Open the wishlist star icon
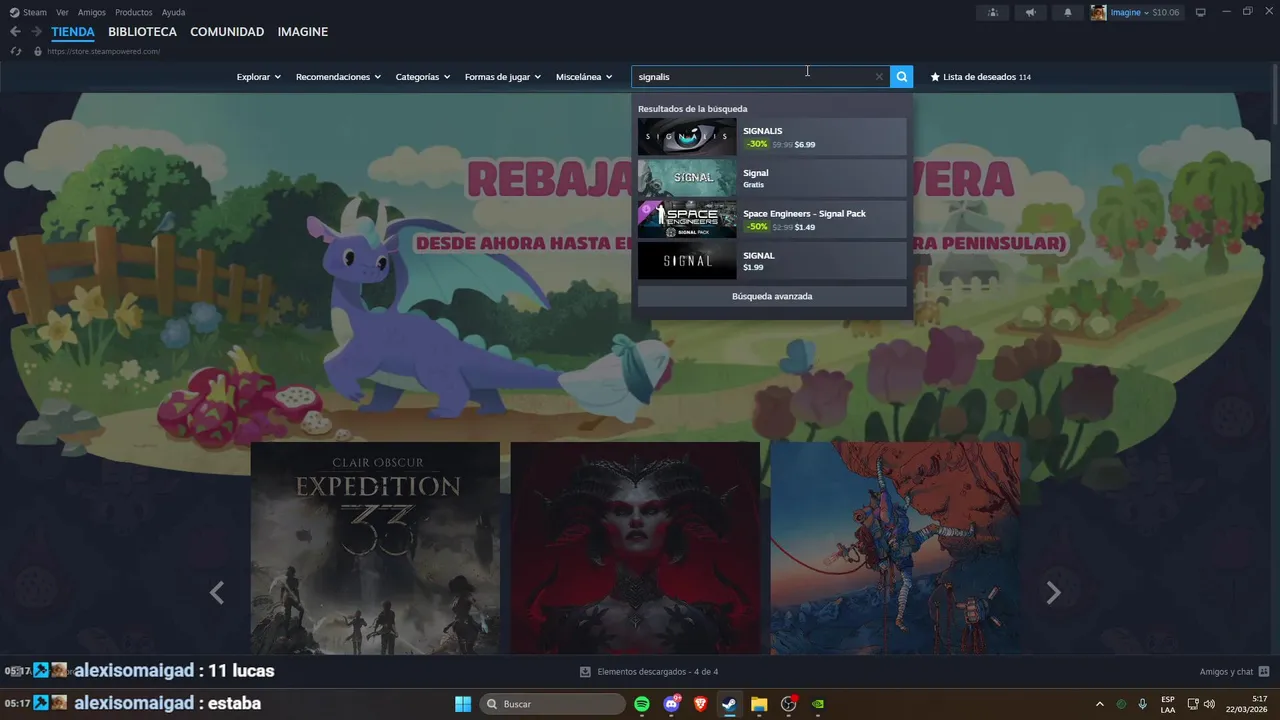Image resolution: width=1280 pixels, height=720 pixels. (x=935, y=77)
